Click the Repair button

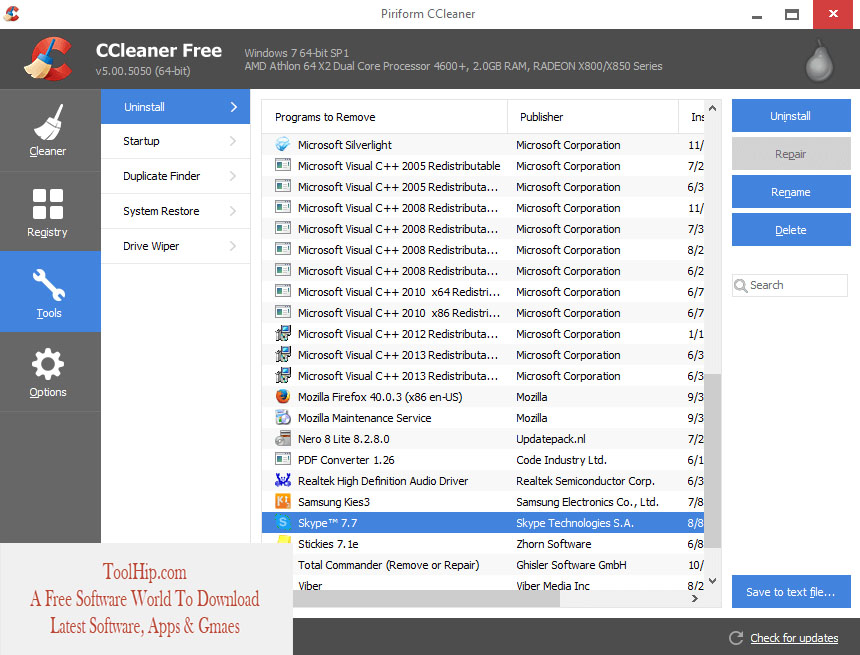(791, 154)
